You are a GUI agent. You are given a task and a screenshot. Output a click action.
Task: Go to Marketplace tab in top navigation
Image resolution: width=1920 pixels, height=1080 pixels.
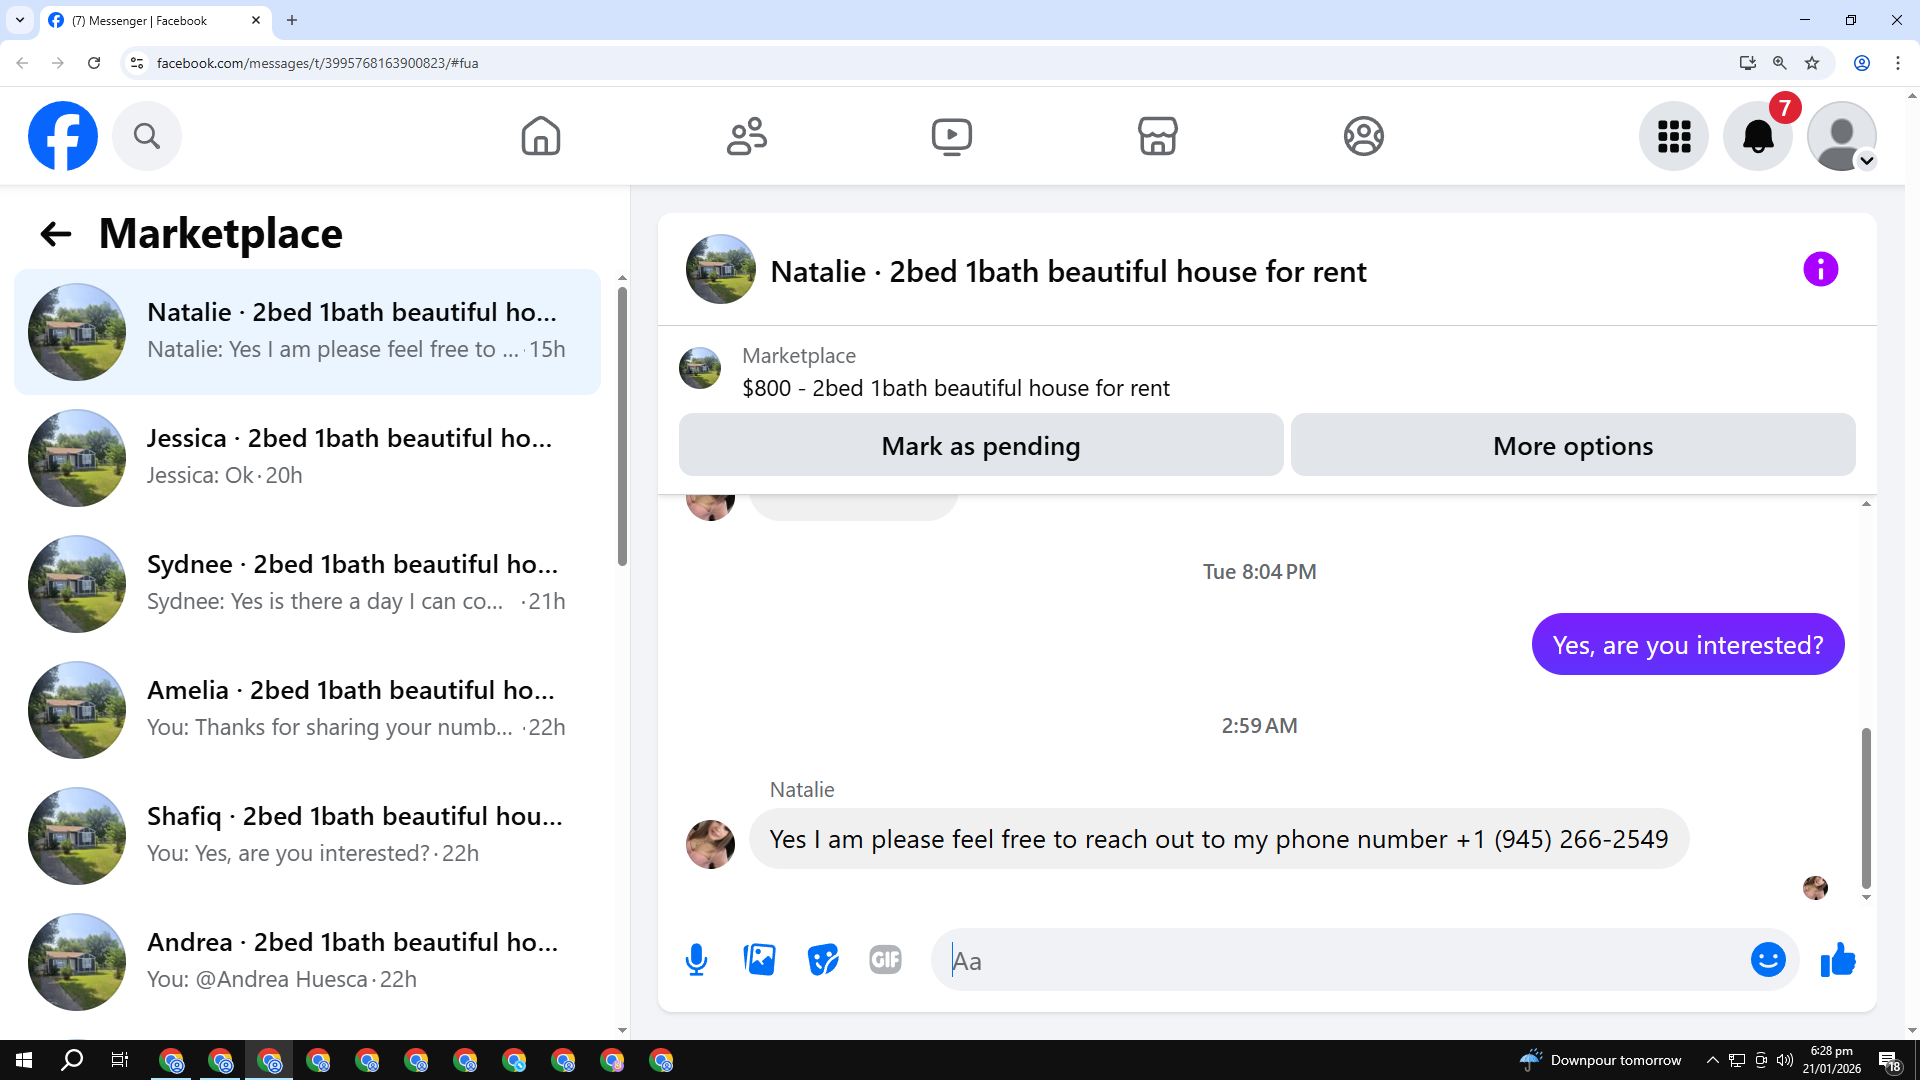[1157, 136]
